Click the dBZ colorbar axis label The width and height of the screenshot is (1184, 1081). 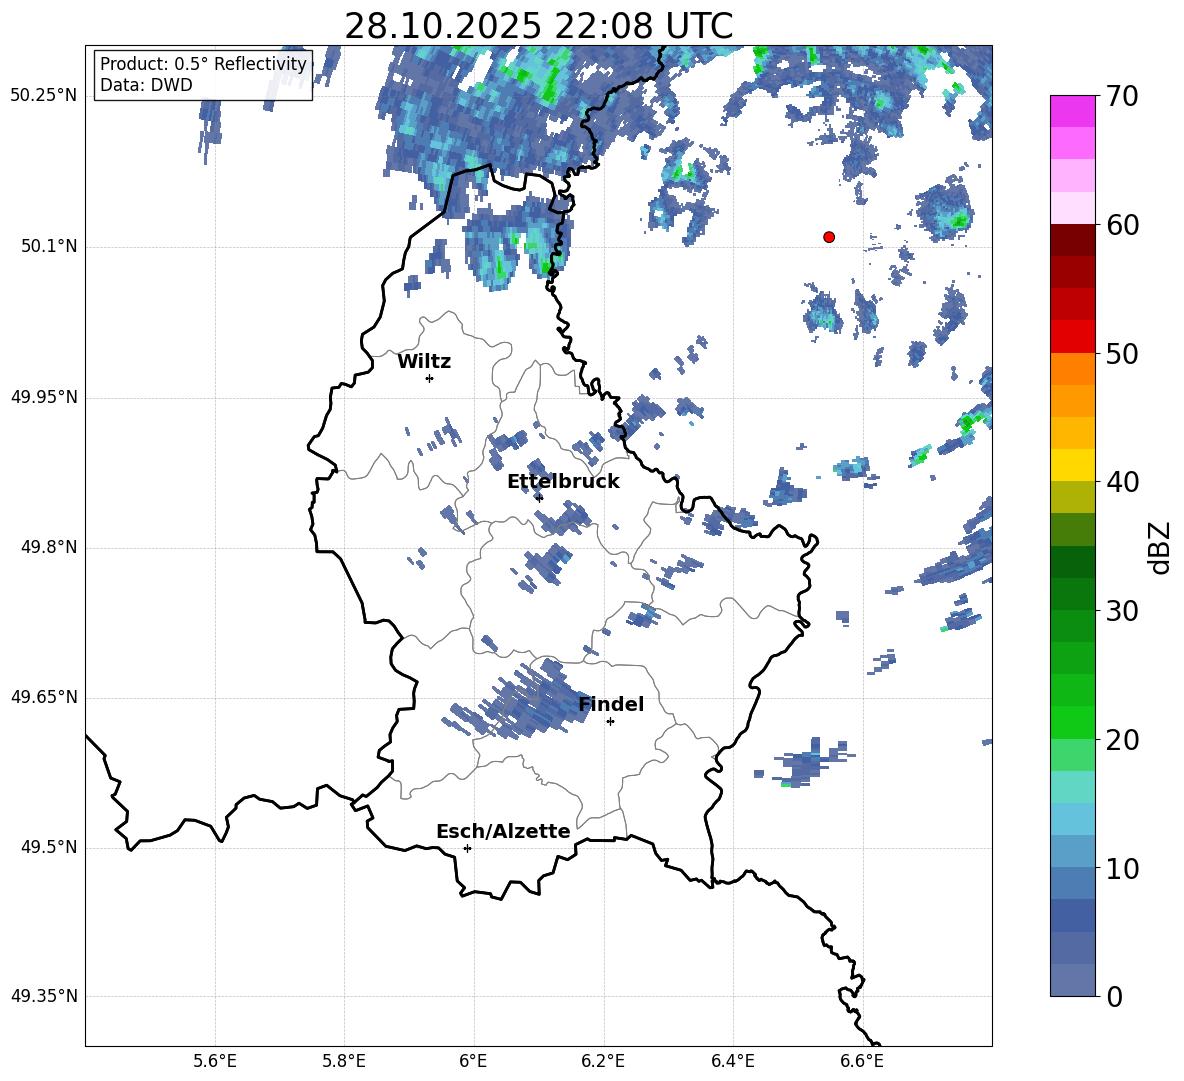click(1159, 547)
